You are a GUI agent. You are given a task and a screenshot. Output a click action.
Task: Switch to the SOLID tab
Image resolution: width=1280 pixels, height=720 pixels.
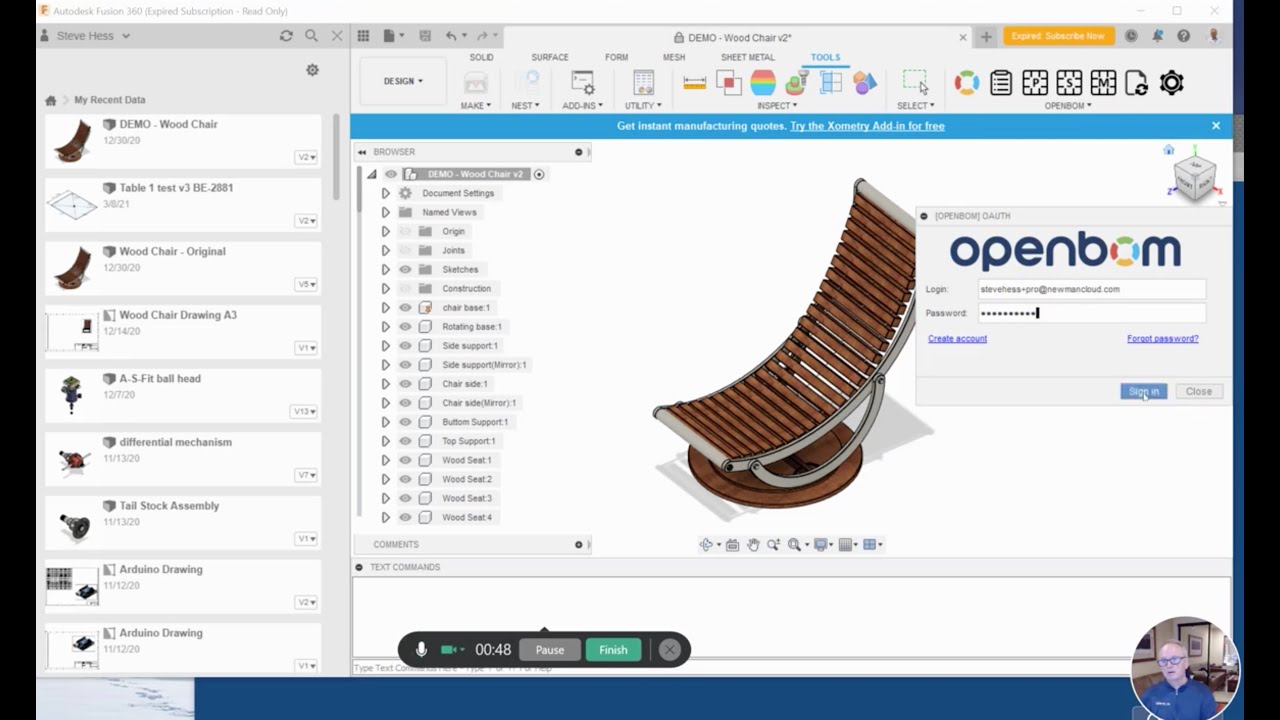point(482,57)
